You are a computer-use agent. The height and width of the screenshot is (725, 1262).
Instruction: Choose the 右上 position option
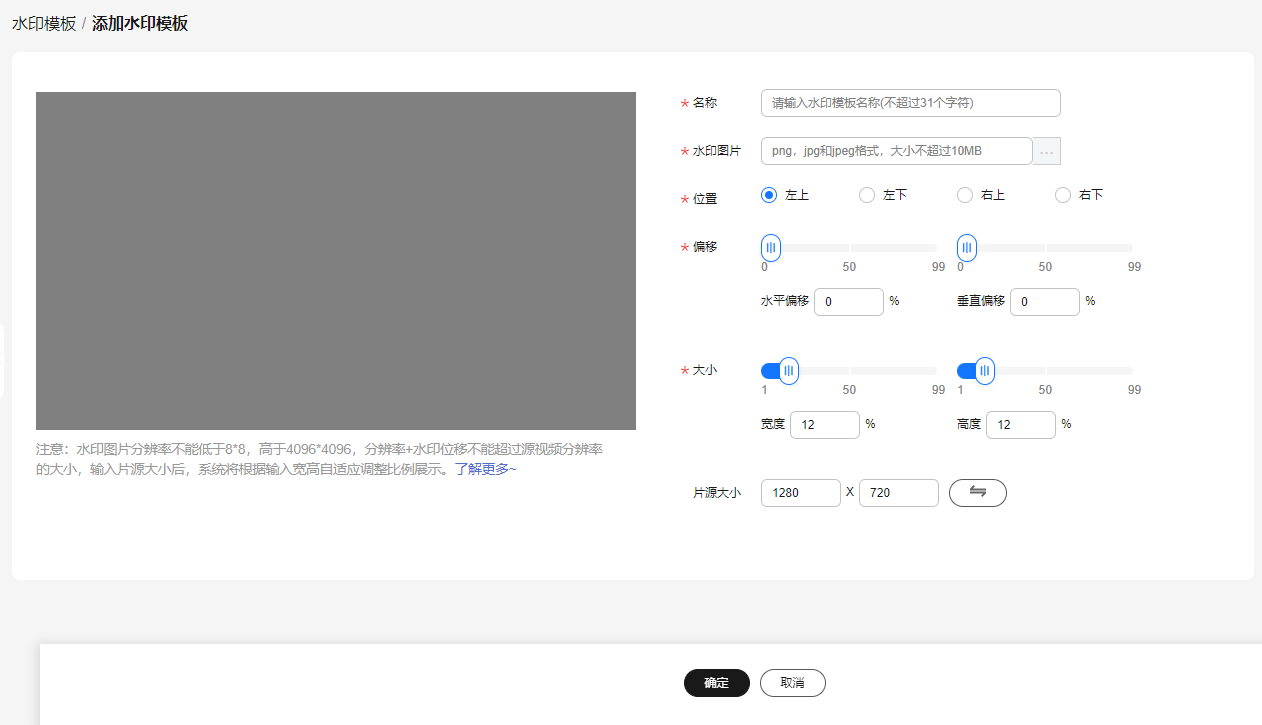click(965, 195)
